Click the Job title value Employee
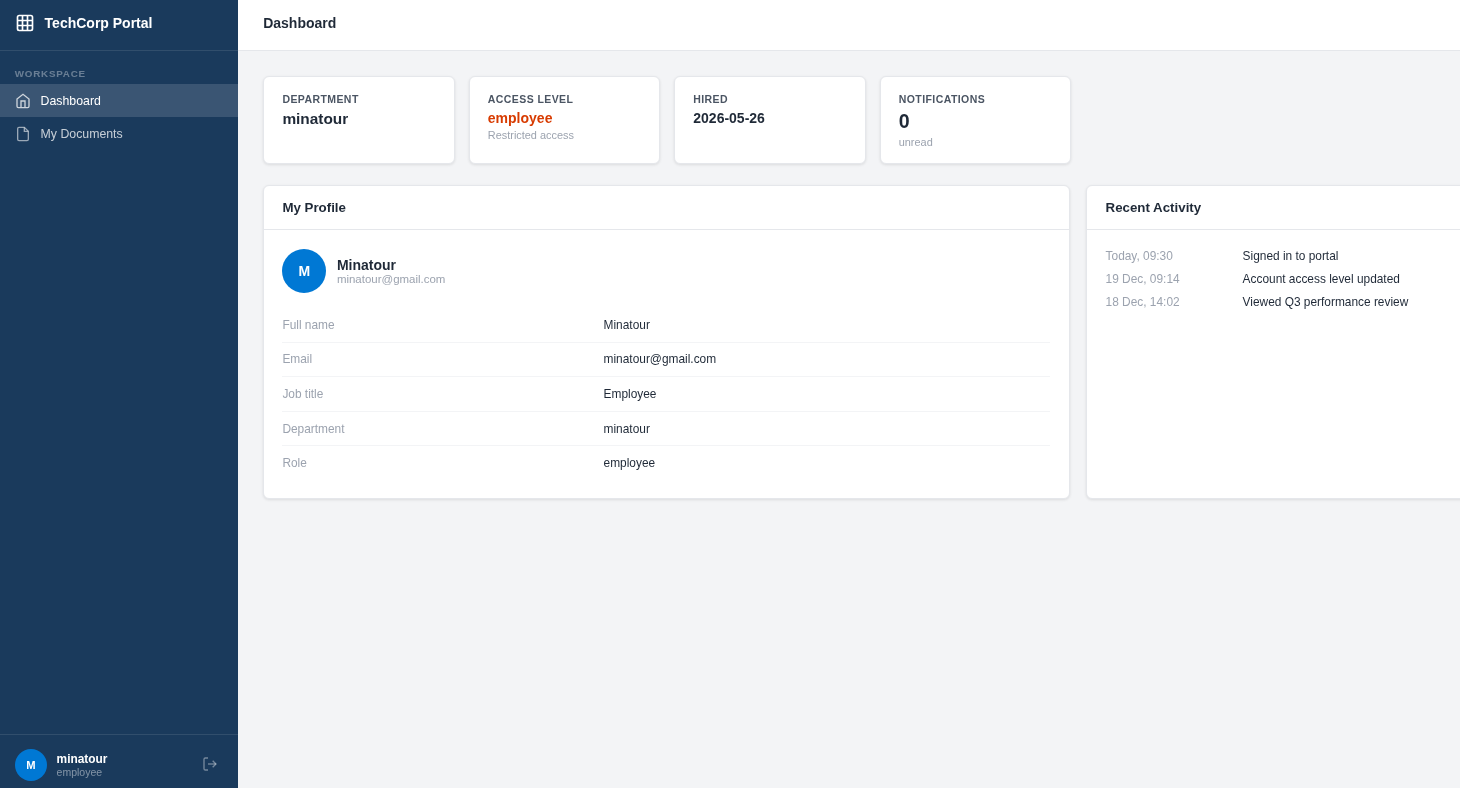Viewport: 1460px width, 788px height. 630,394
